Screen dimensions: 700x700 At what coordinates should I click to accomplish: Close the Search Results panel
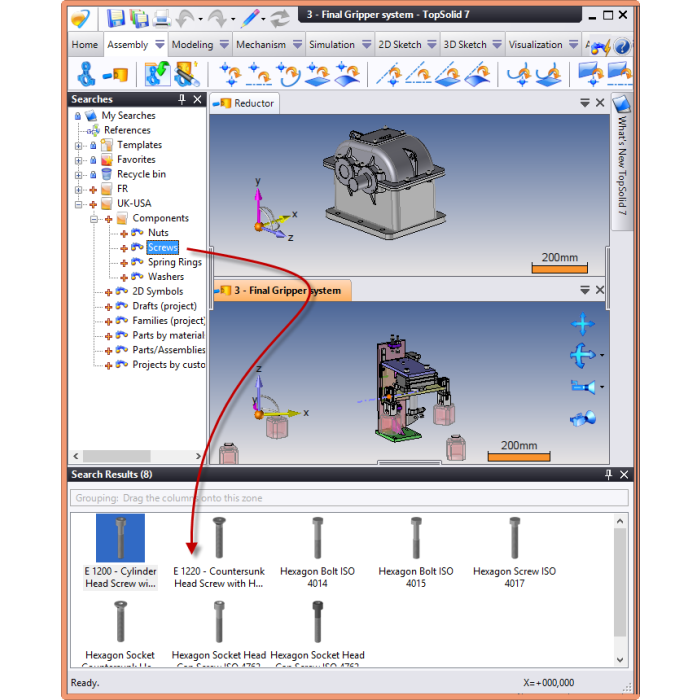pos(624,474)
